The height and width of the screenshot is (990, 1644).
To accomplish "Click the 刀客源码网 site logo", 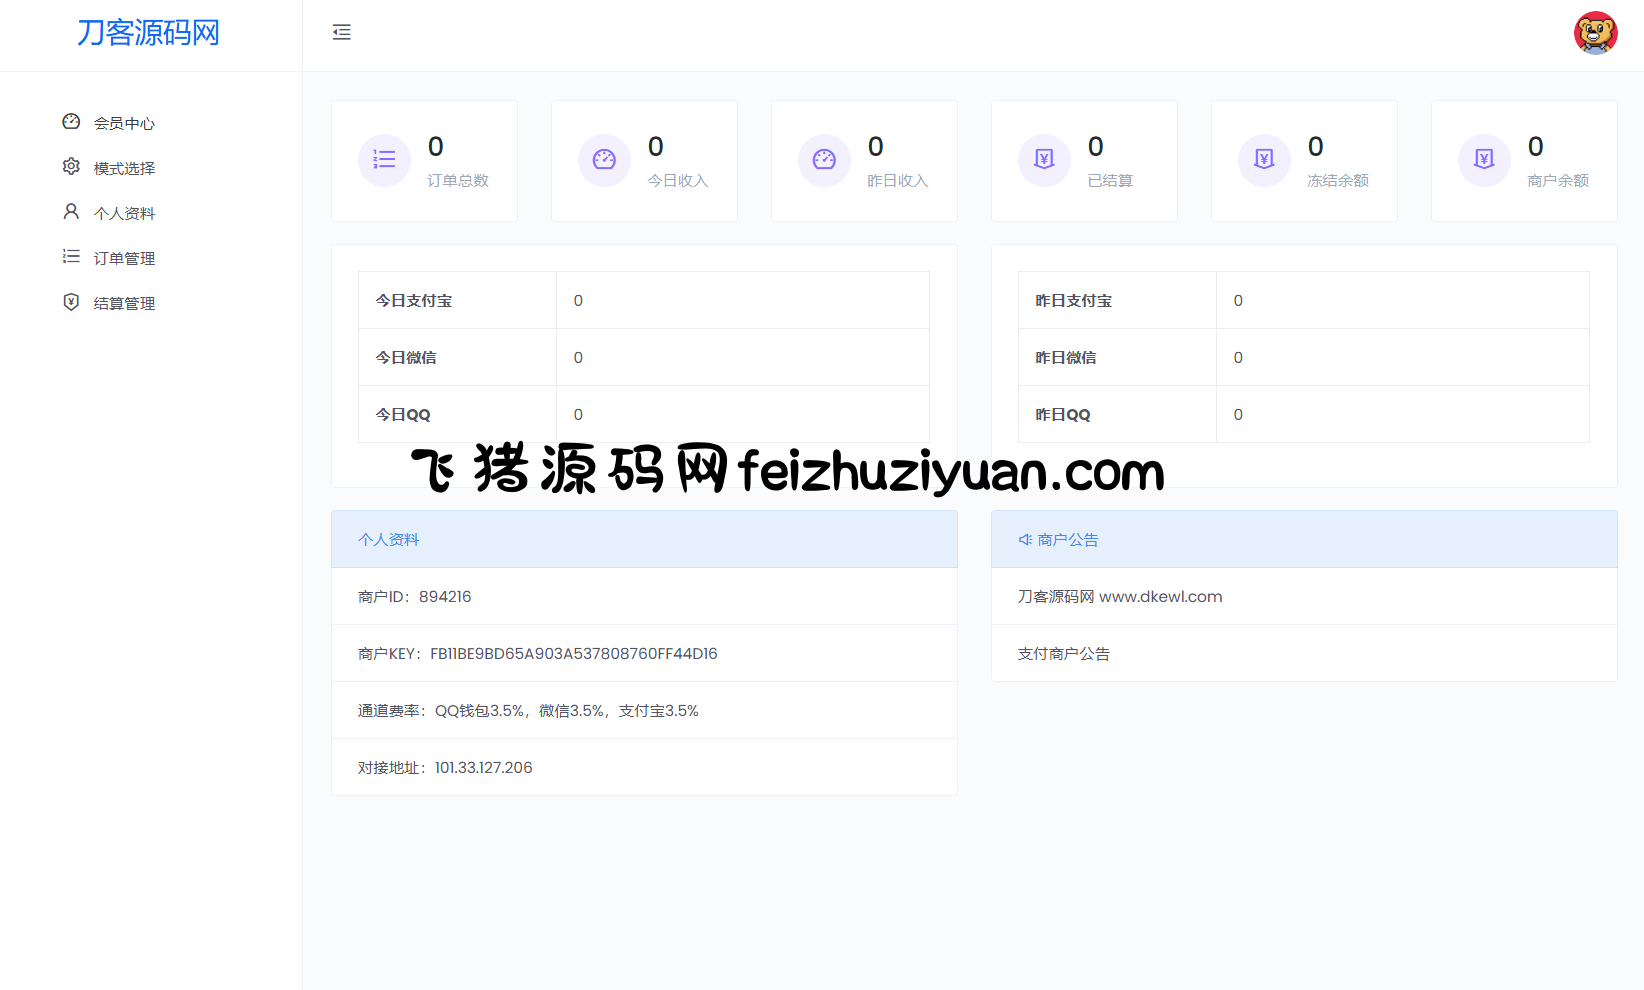I will pyautogui.click(x=148, y=33).
